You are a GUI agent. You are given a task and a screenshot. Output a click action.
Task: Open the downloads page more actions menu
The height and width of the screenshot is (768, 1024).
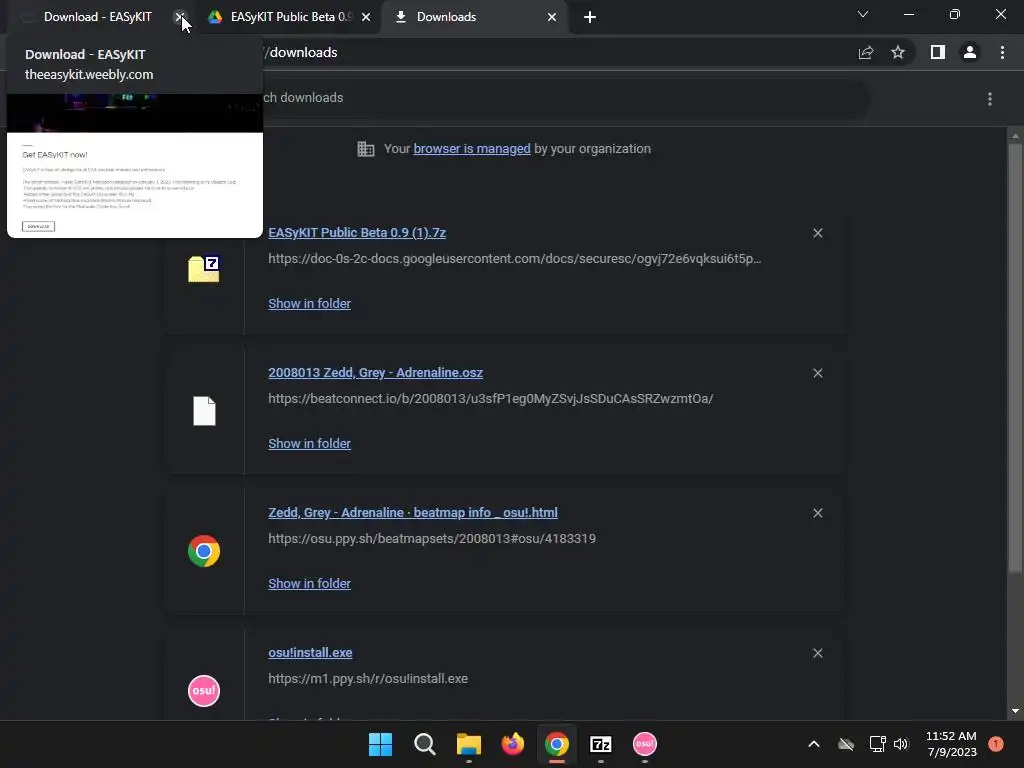tap(990, 99)
